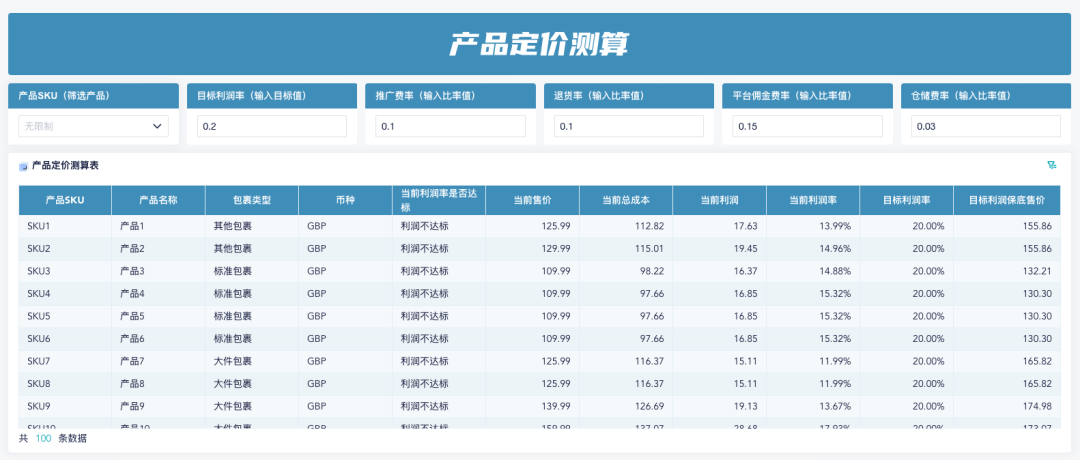This screenshot has width=1080, height=460.
Task: Click the 当前利润率 column header
Action: pyautogui.click(x=813, y=200)
